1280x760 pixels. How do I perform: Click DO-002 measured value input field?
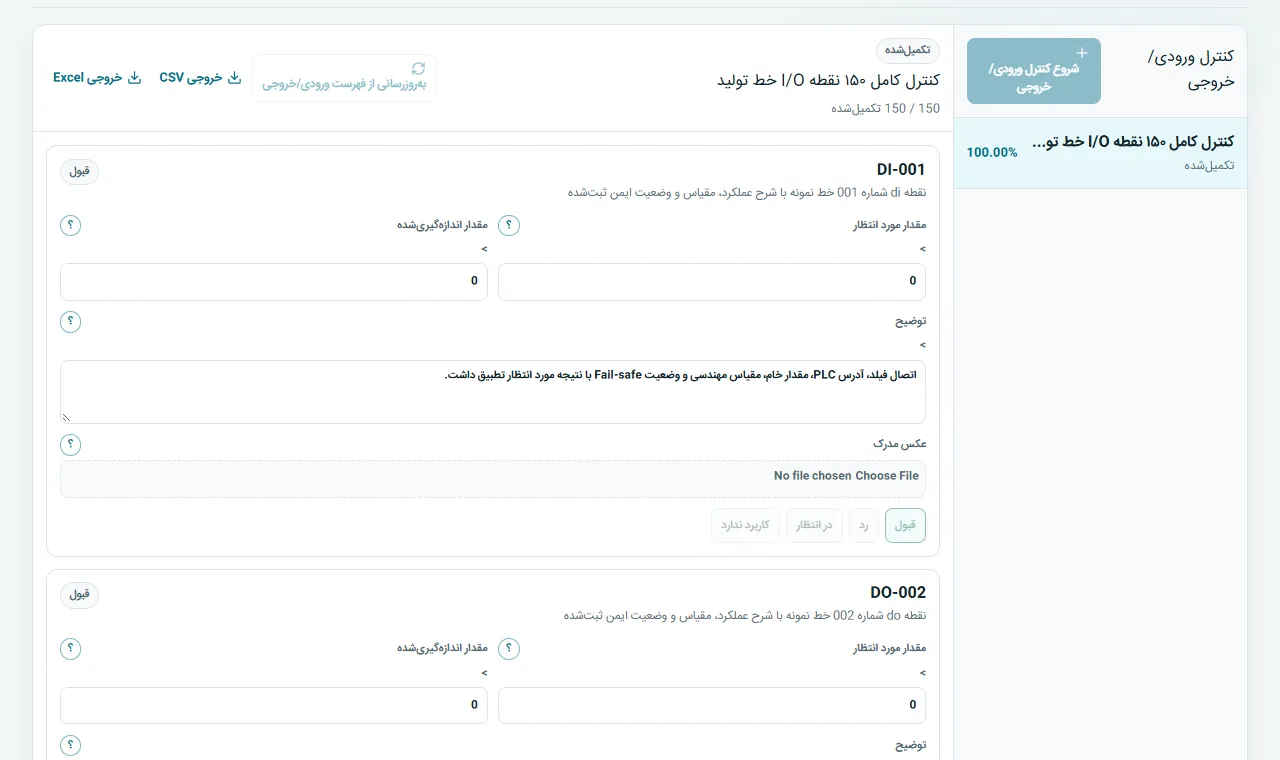point(274,705)
